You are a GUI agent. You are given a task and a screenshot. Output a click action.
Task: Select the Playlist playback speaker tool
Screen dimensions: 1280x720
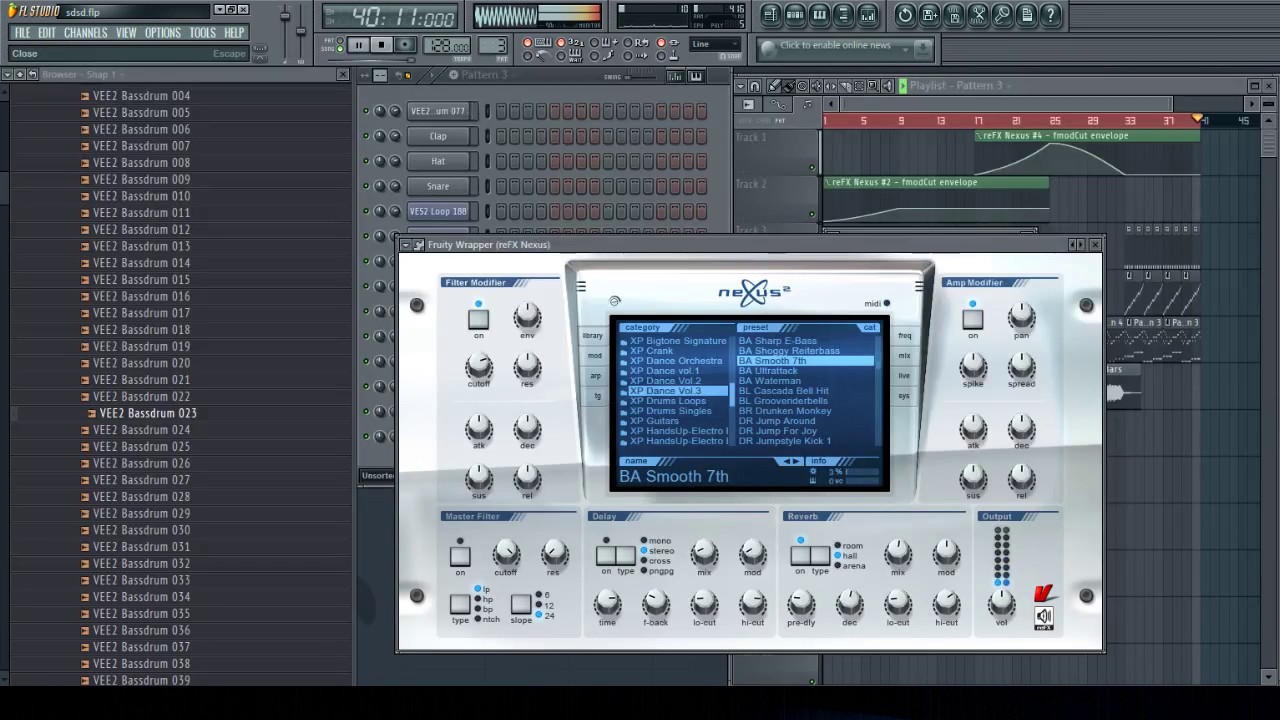coord(888,86)
